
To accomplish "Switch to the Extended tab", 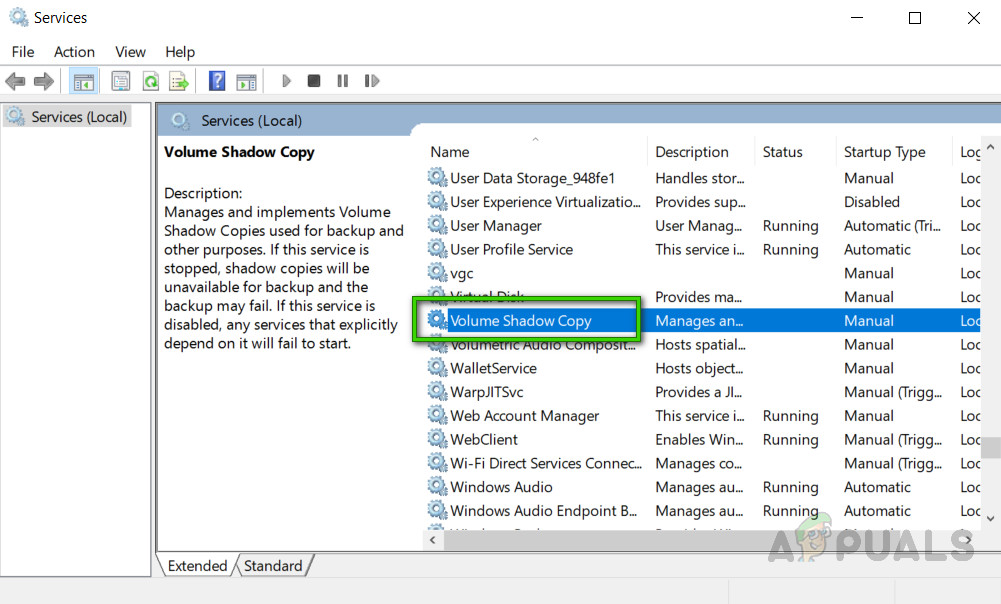I will (197, 566).
